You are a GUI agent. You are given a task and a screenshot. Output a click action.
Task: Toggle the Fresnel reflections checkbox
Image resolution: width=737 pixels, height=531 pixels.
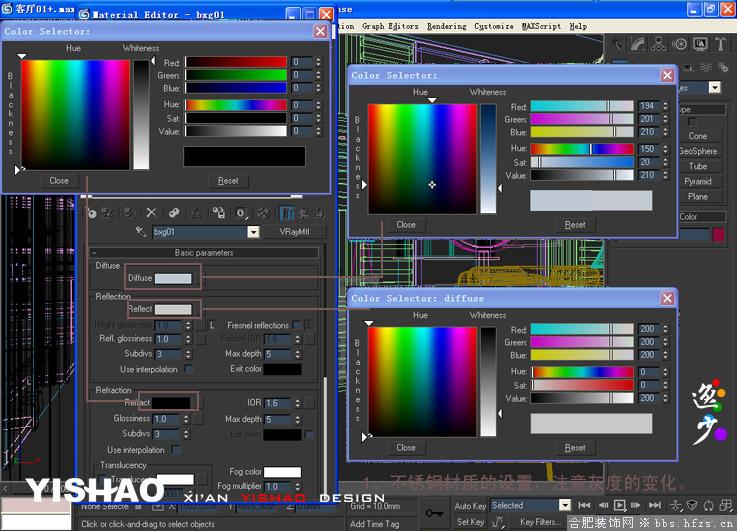(296, 325)
